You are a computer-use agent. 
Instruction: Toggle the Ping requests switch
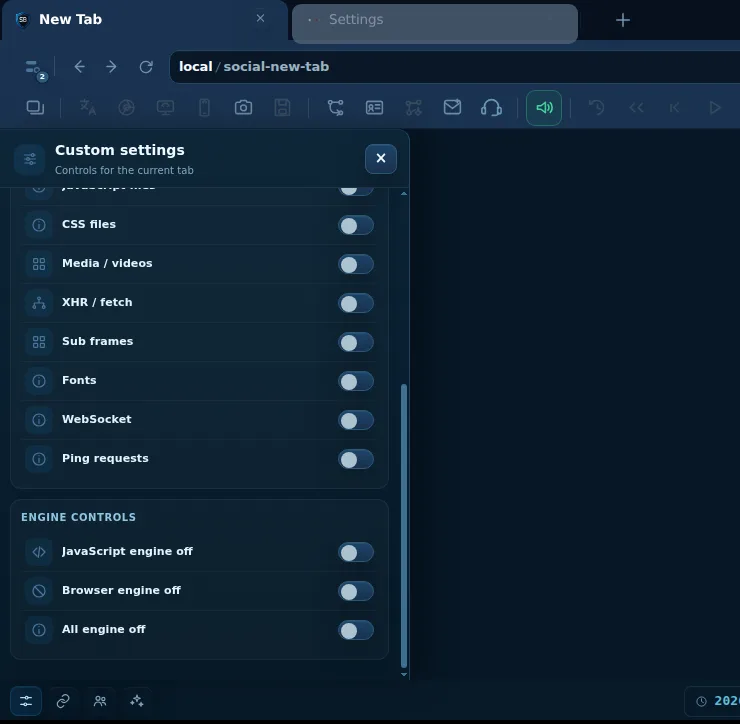356,459
